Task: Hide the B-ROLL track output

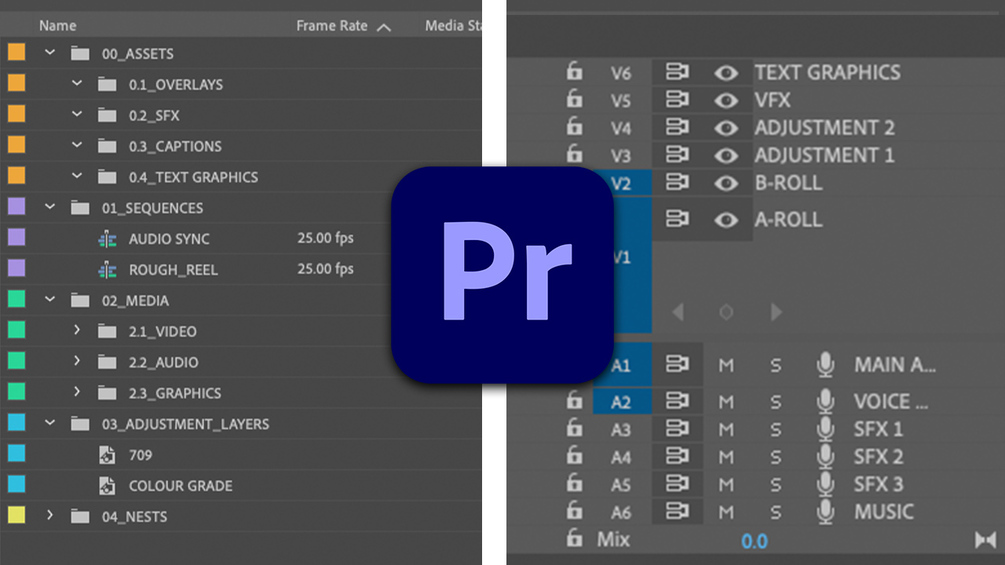Action: coord(726,183)
